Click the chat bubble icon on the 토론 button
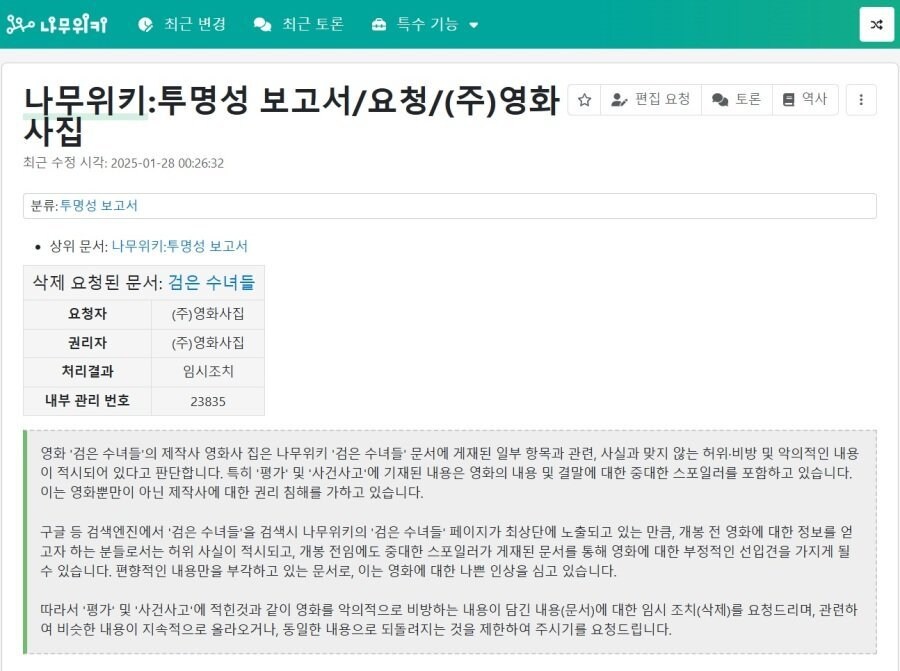The width and height of the screenshot is (900, 671). (x=721, y=100)
